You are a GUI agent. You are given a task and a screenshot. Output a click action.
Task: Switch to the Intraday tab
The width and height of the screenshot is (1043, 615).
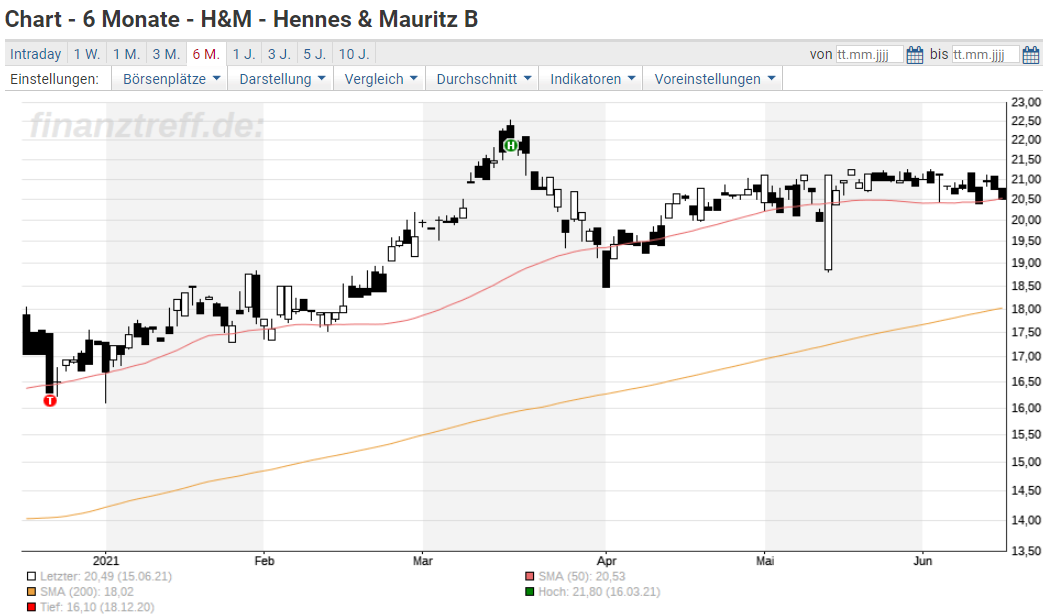35,54
